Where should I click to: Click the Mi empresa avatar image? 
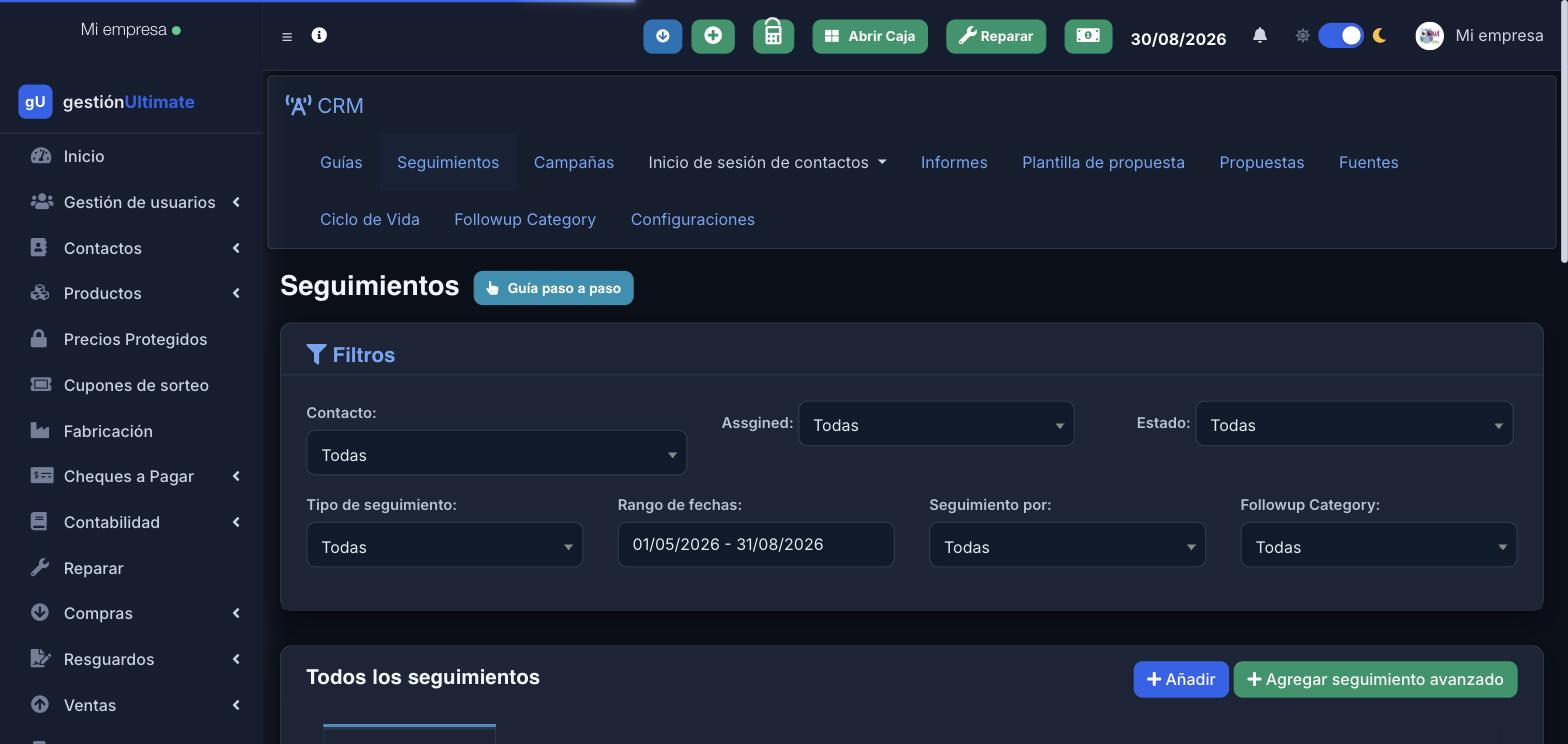click(1430, 36)
